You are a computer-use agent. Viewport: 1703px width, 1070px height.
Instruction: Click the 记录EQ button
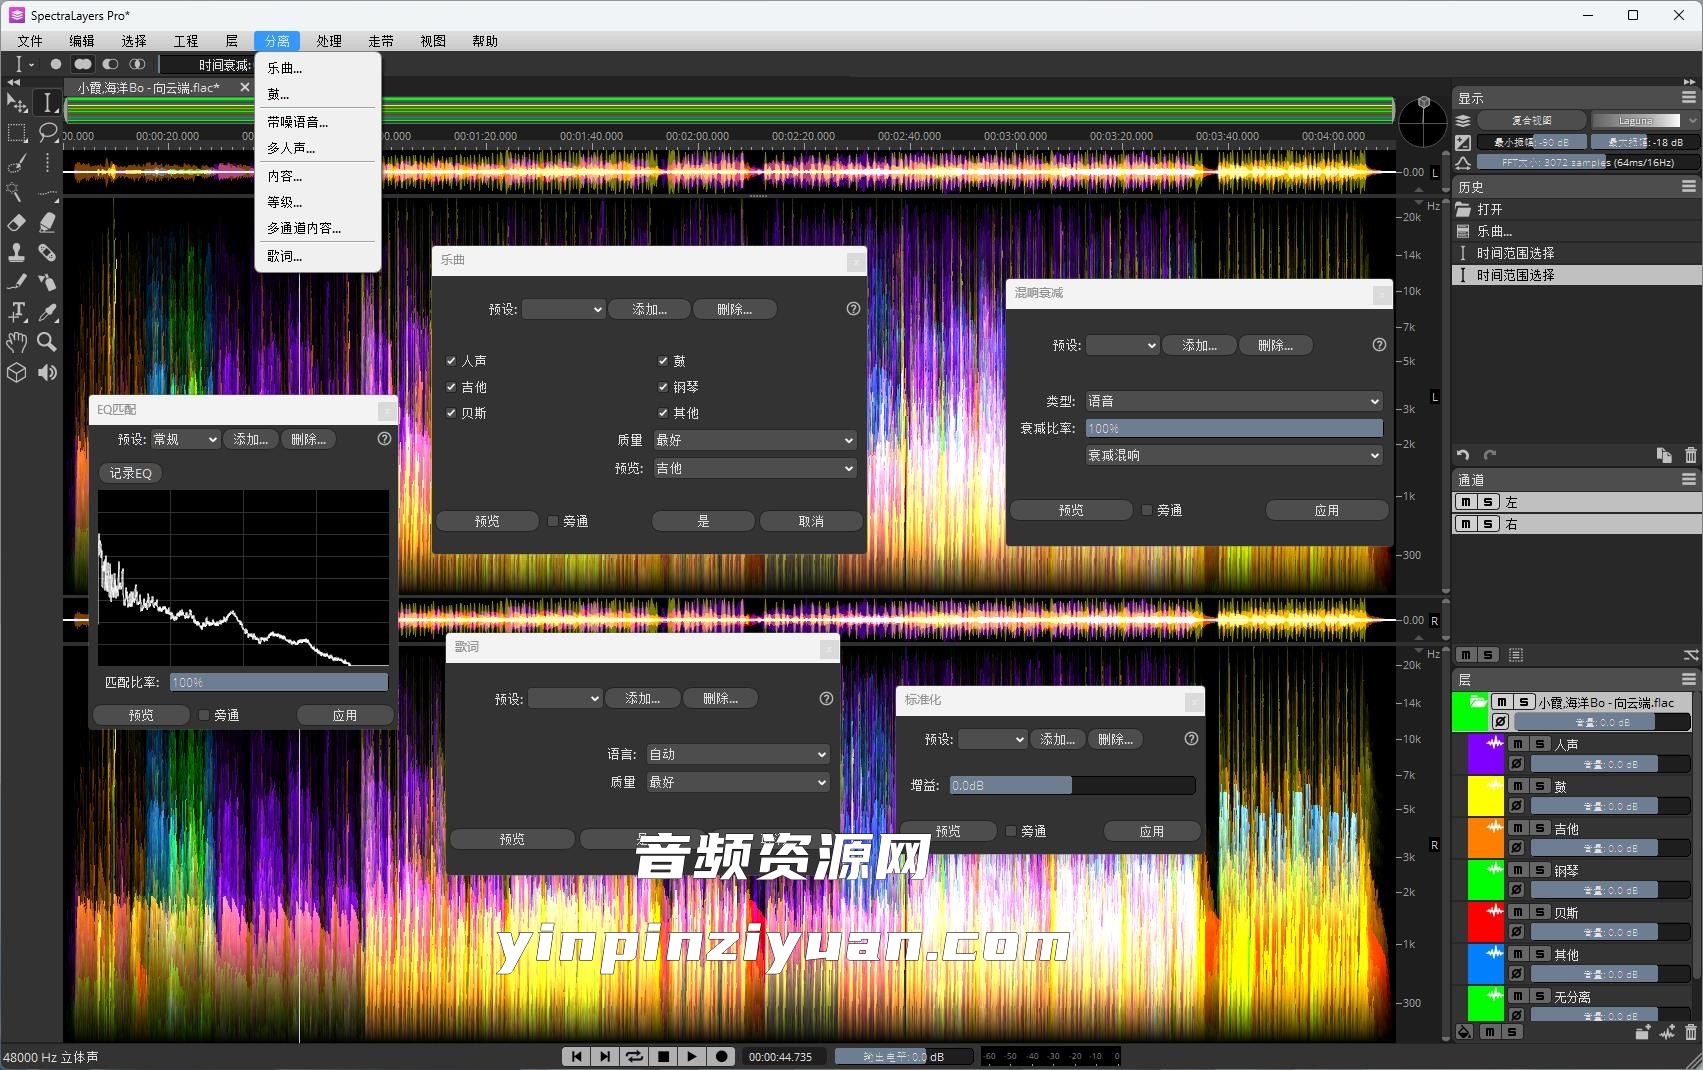[x=130, y=473]
